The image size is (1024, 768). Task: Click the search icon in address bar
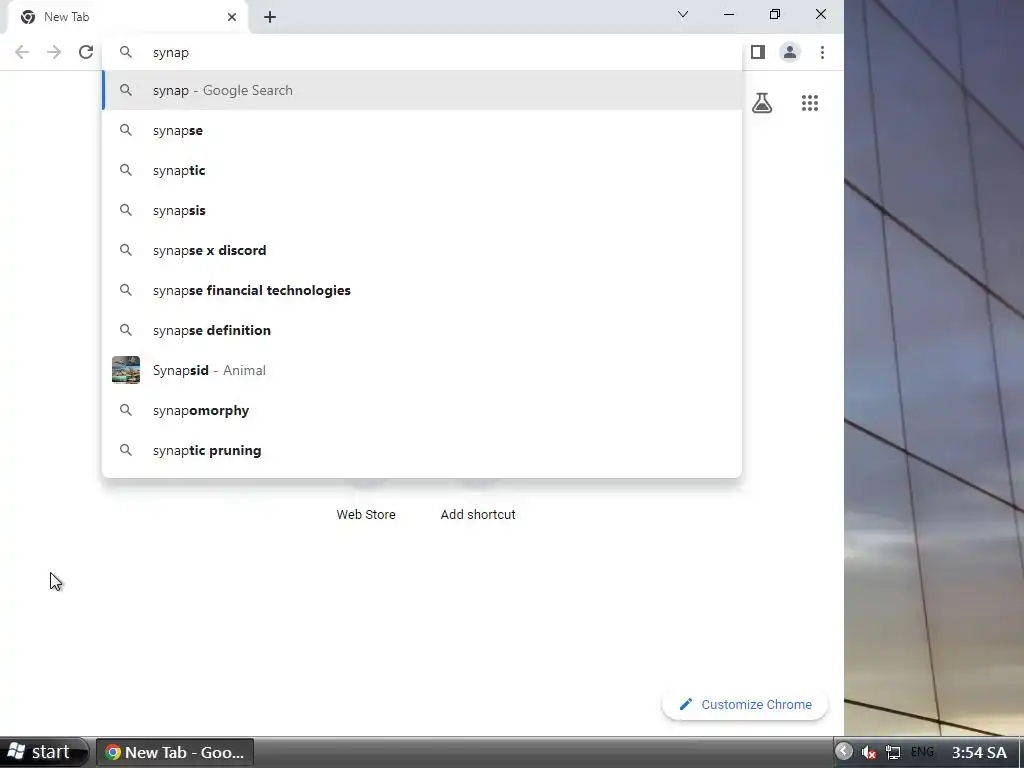(x=126, y=52)
